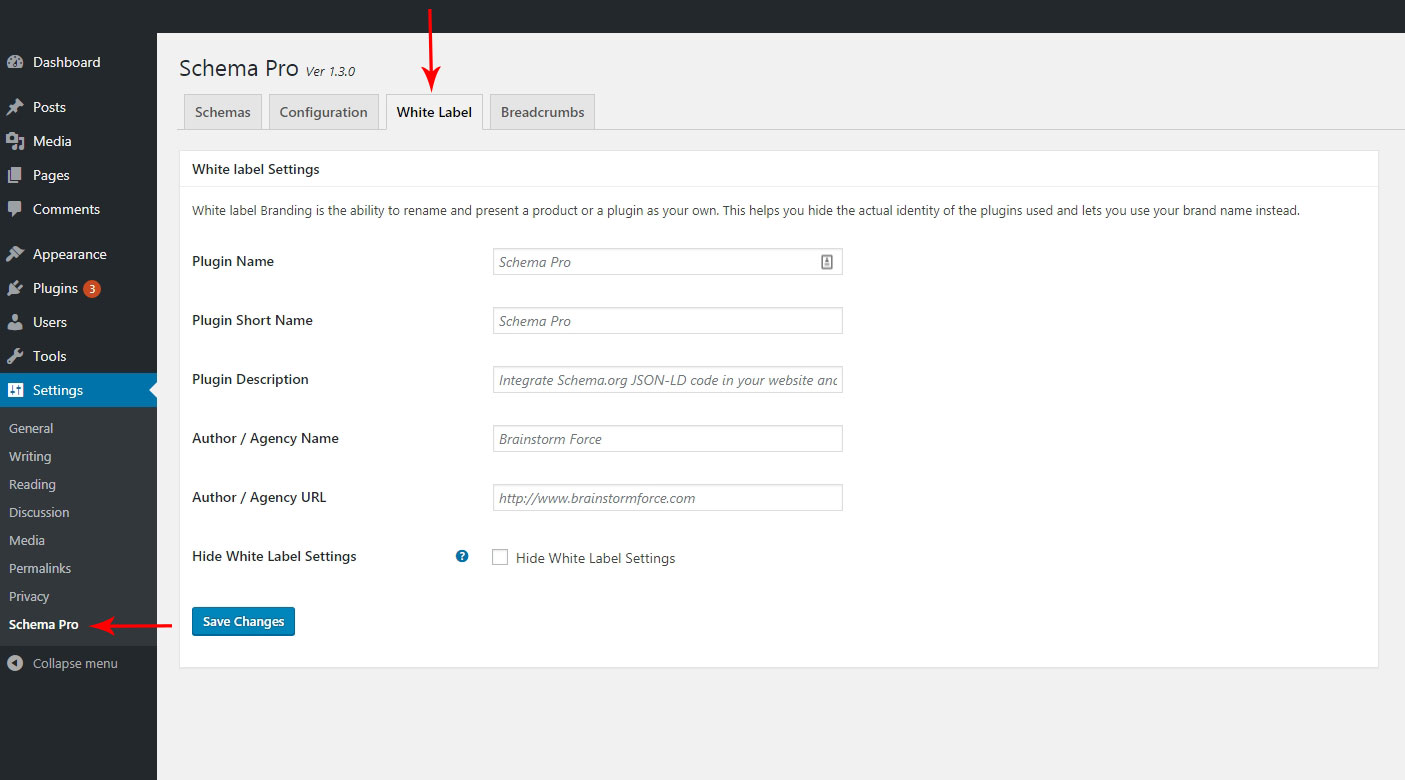Screen dimensions: 1405x780
Task: Click autofill icon in Plugin Name field
Action: point(827,262)
